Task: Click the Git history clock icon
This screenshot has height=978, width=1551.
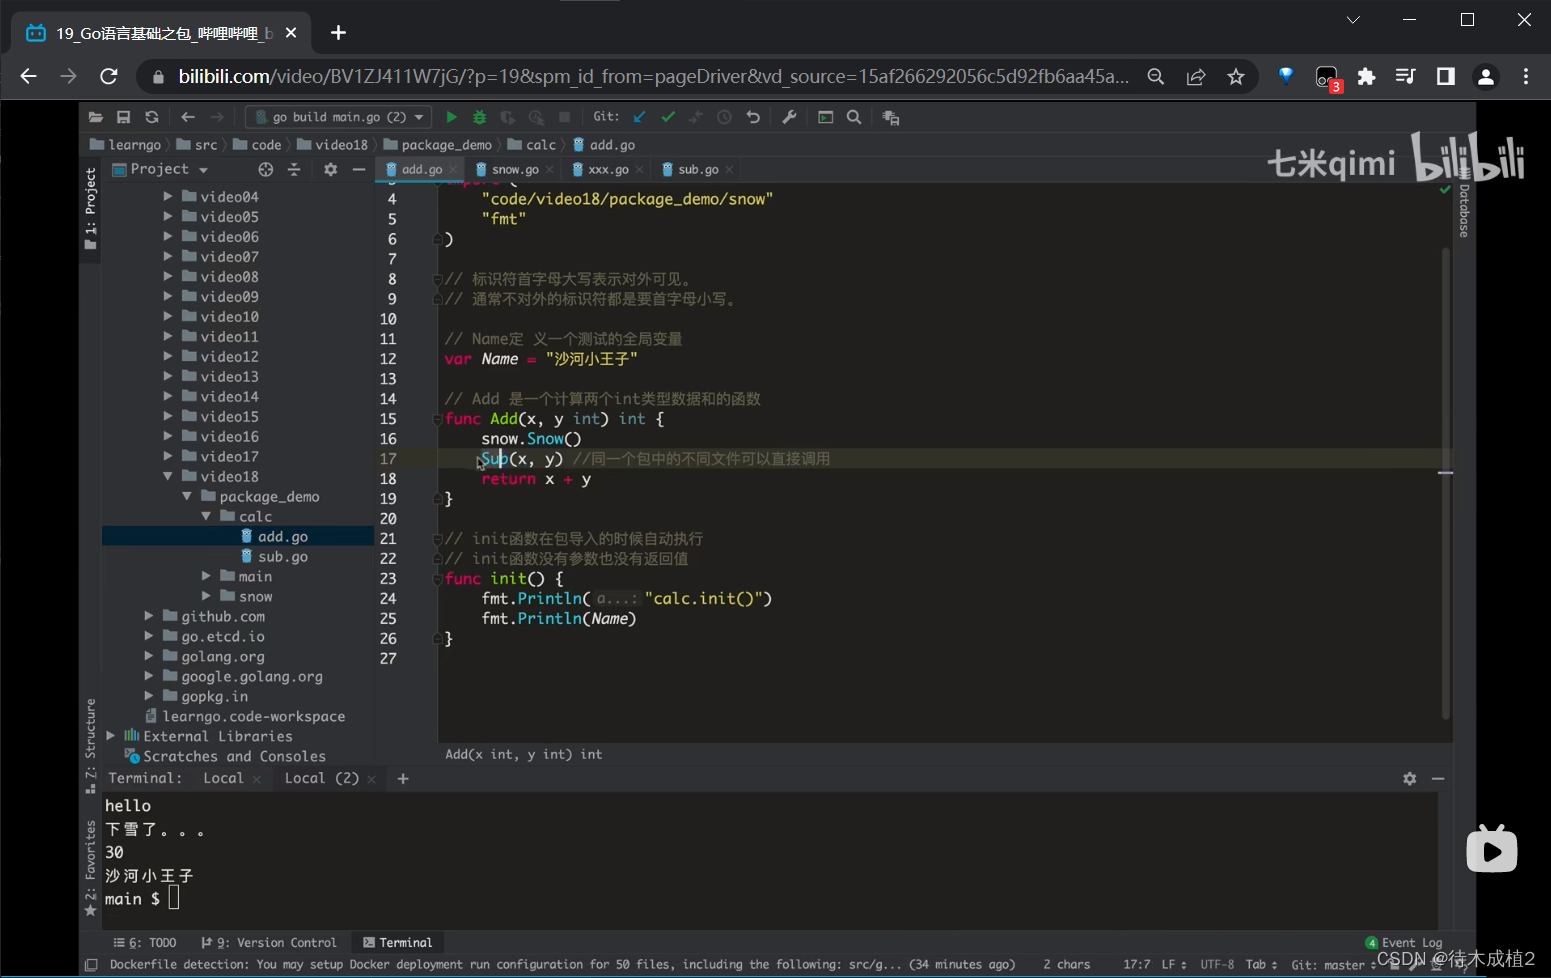Action: [x=725, y=117]
